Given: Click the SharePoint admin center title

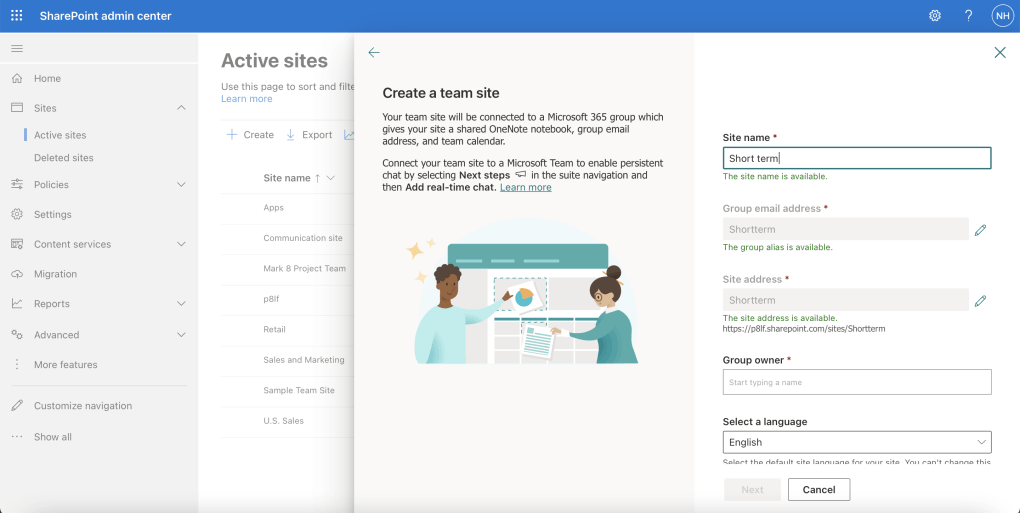Looking at the screenshot, I should [105, 16].
